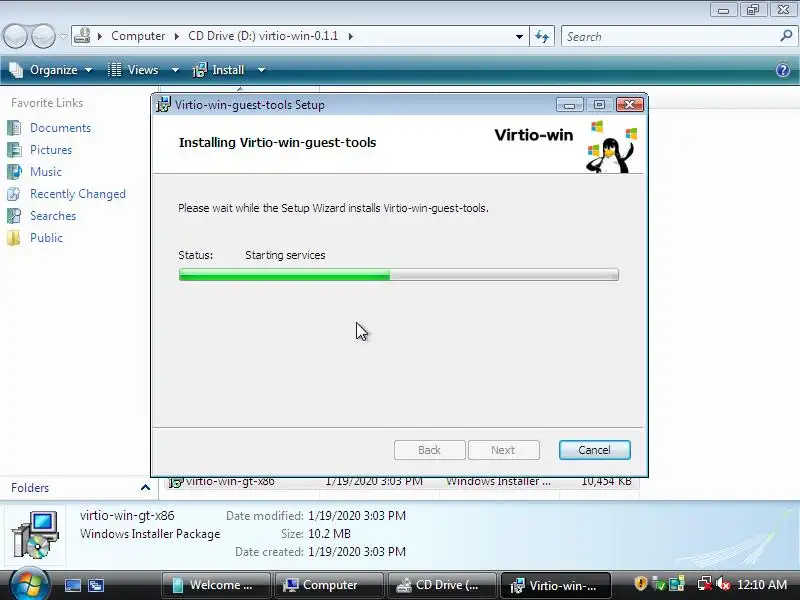The height and width of the screenshot is (600, 800).
Task: Click CD Drive (D:) virtio-win-0.1.1 breadcrumb
Action: (x=263, y=36)
